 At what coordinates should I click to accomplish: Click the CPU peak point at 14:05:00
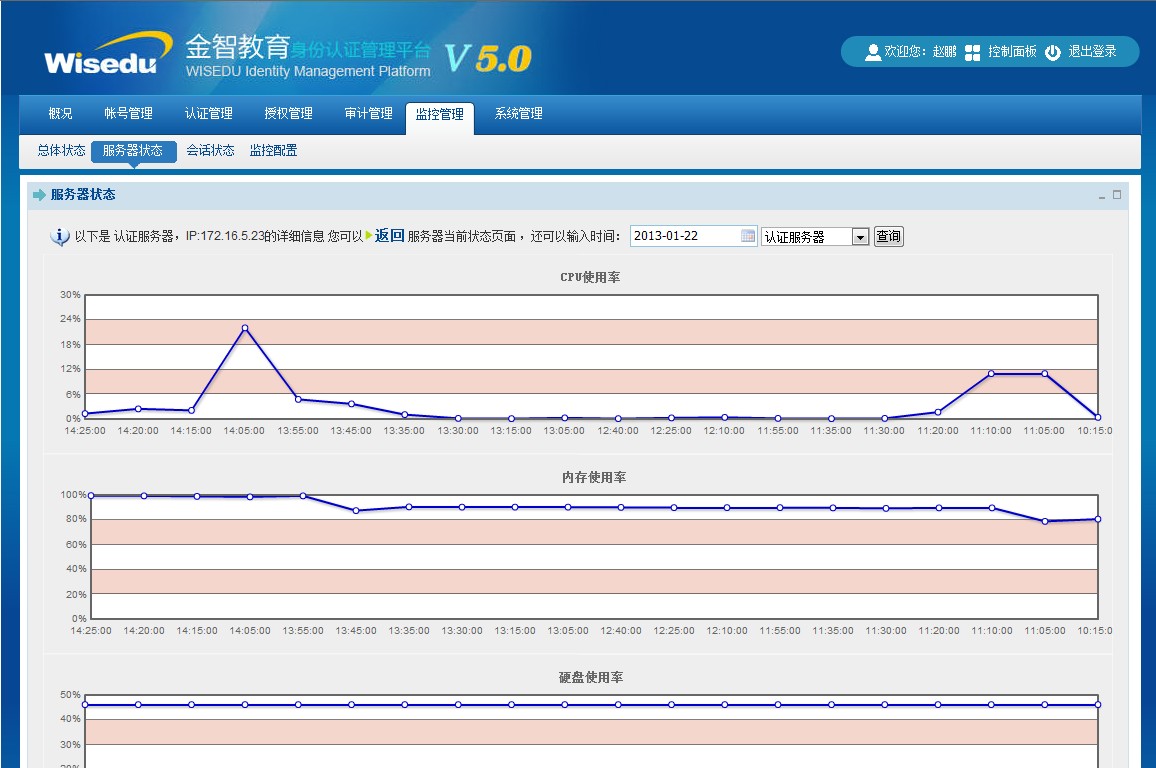click(245, 328)
